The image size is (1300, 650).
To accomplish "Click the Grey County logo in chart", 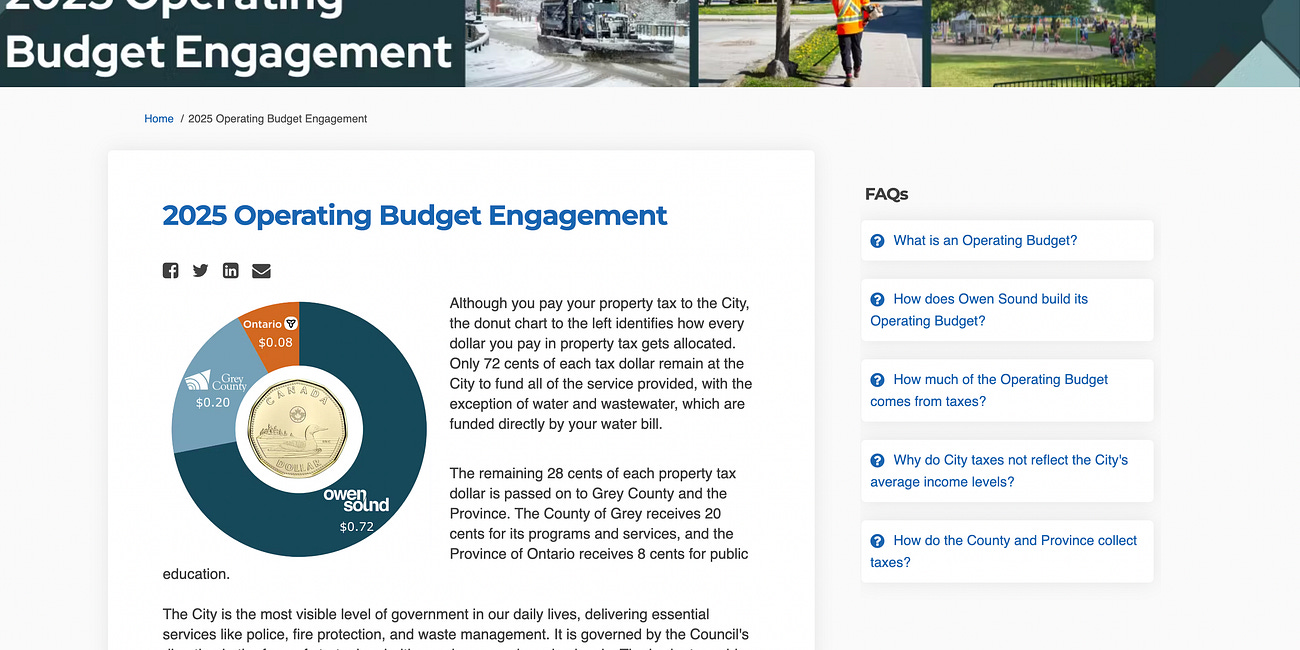I will (x=215, y=381).
